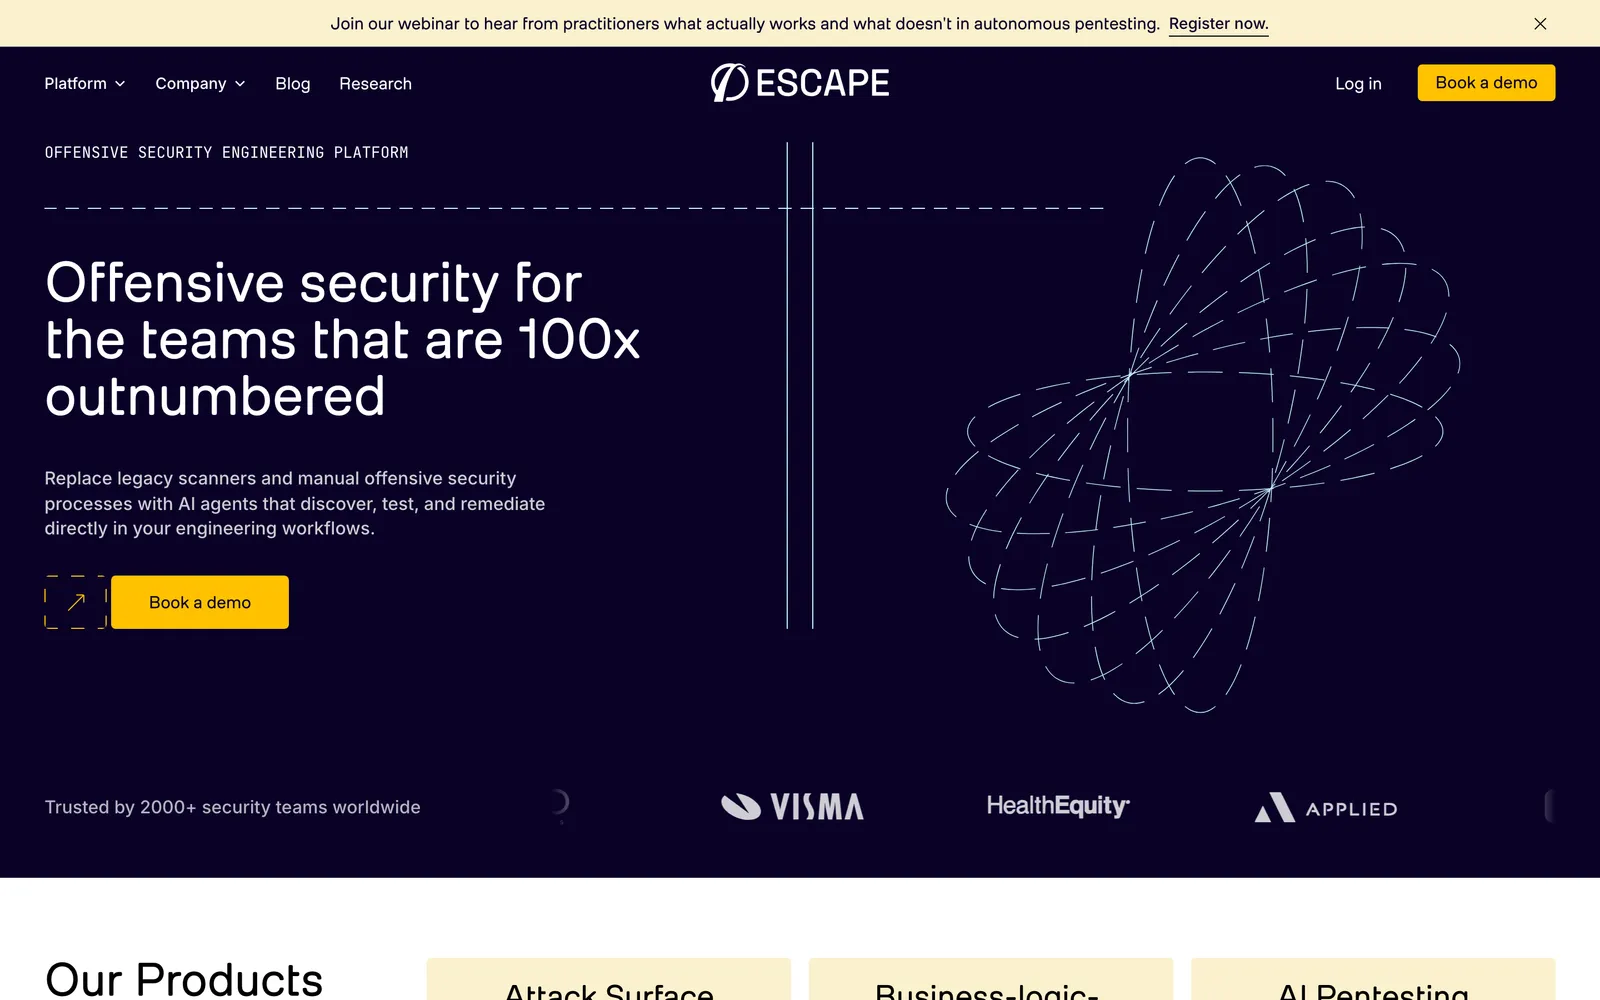Select the AI Pentesting product card
Screen dimensions: 1600x1000
tap(1373, 980)
